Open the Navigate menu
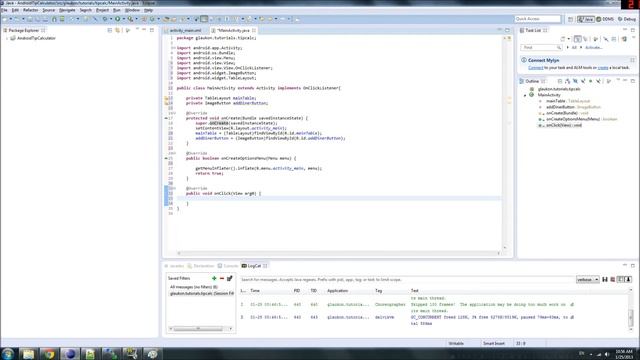This screenshot has width=640, height=360. point(67,10)
